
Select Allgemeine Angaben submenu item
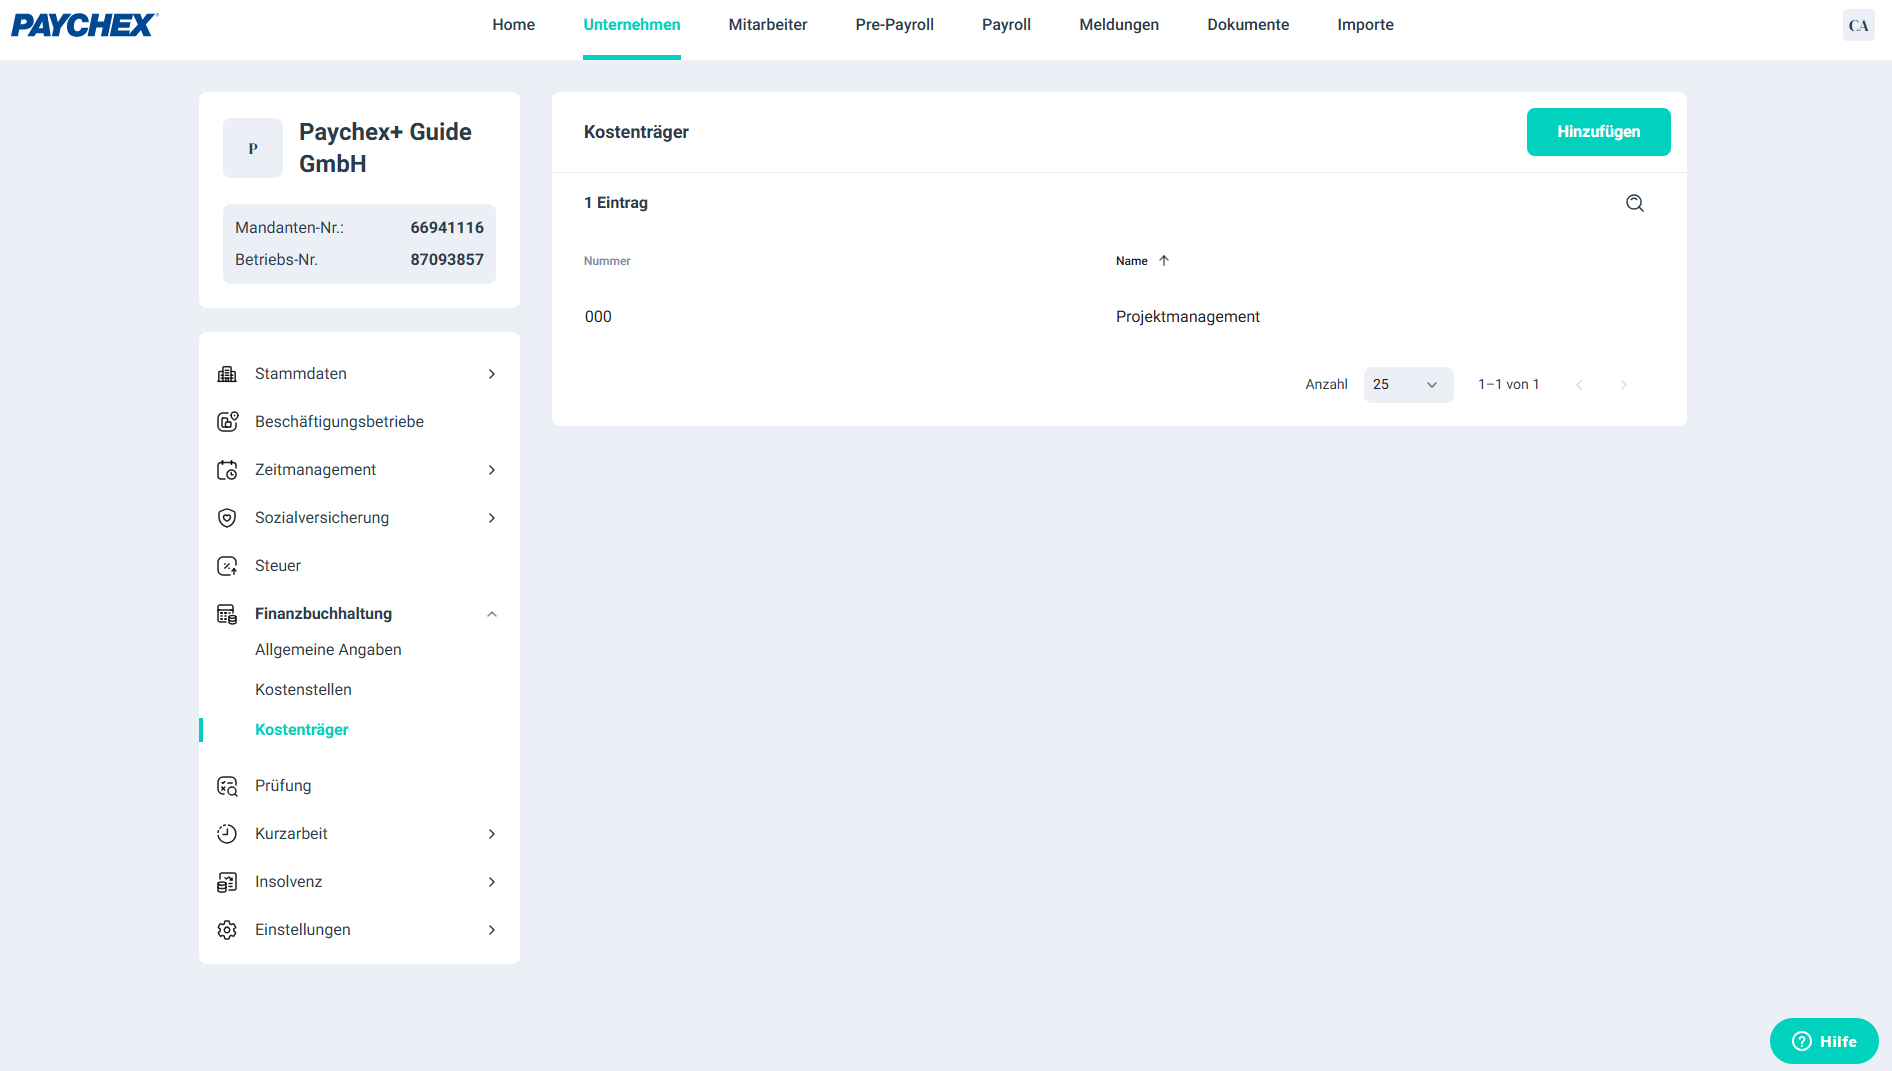click(328, 650)
